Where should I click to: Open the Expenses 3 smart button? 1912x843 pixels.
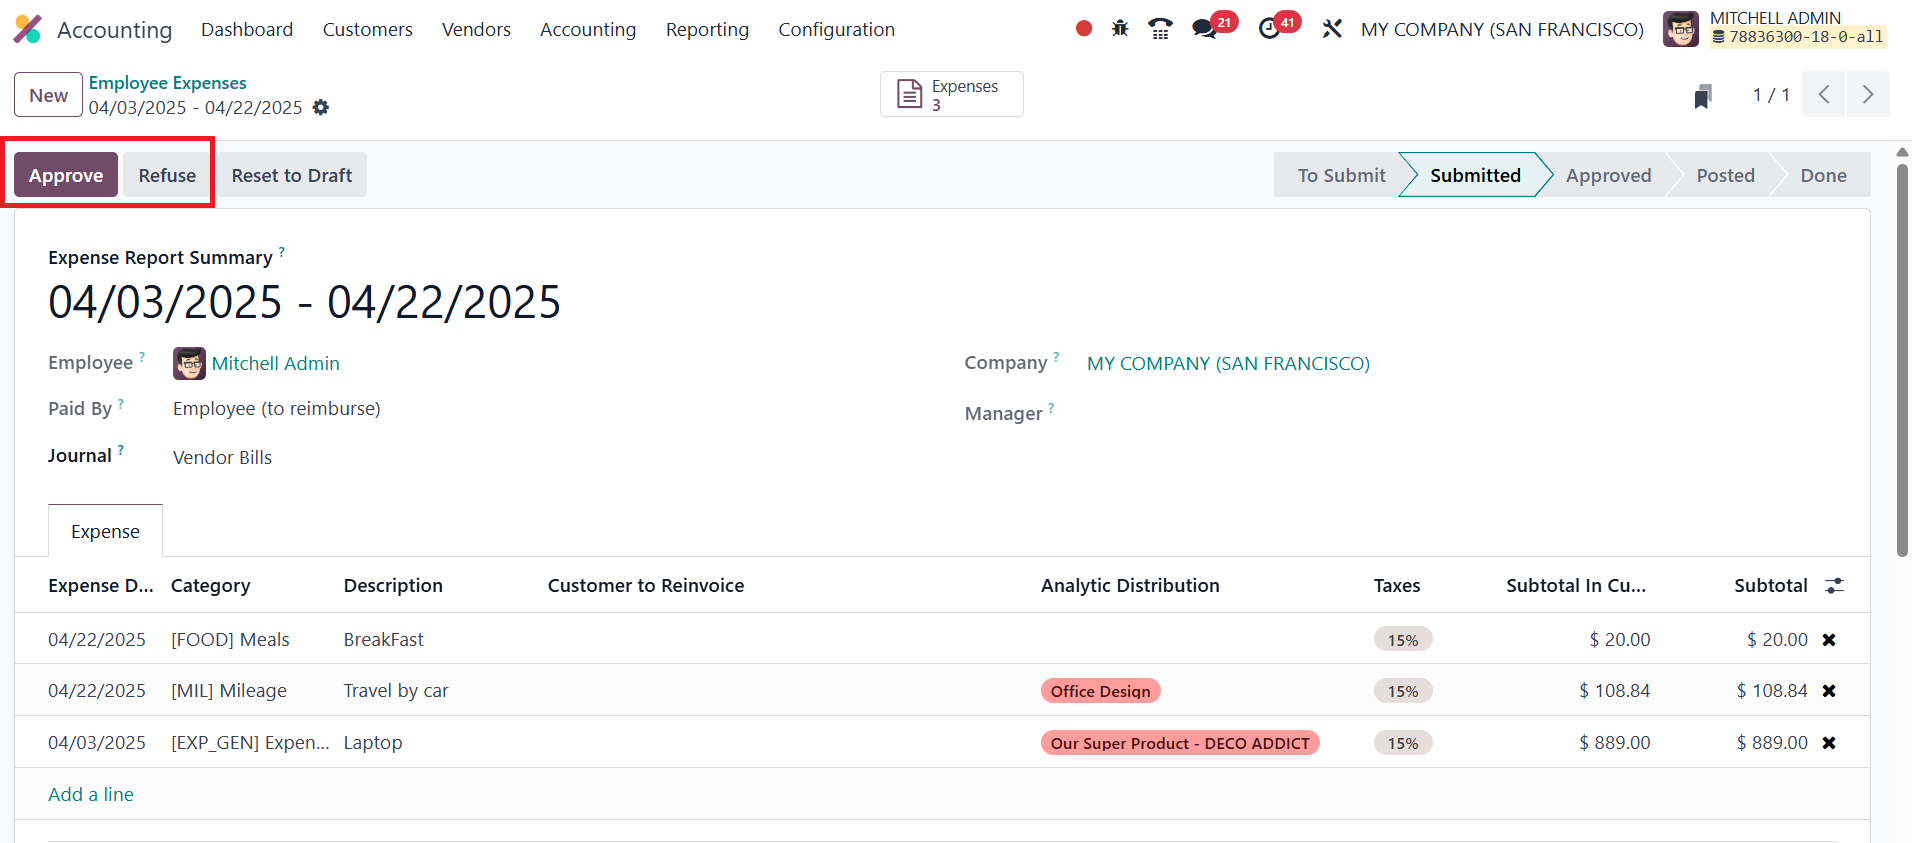[x=951, y=95]
